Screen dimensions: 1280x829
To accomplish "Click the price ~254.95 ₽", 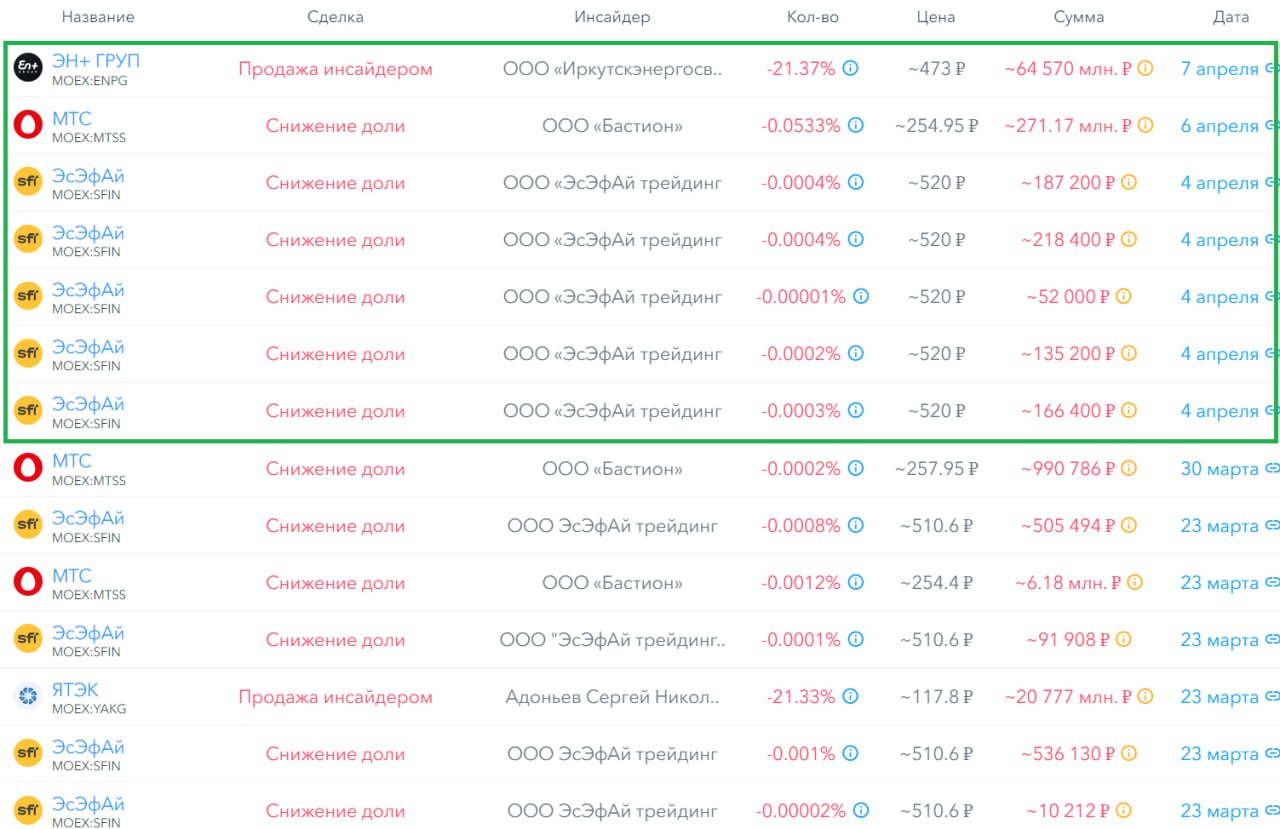I will [936, 126].
